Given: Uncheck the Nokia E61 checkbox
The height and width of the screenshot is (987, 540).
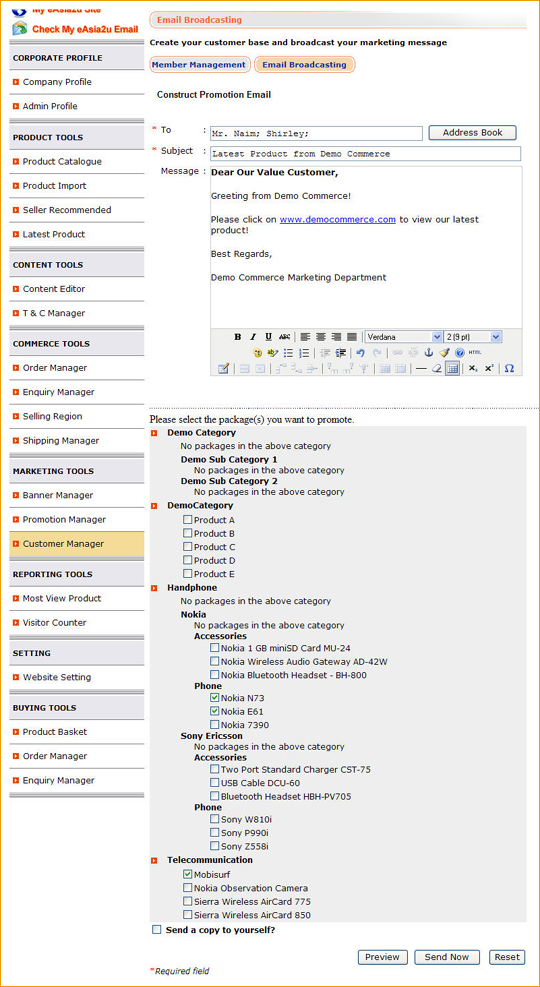Looking at the screenshot, I should 215,711.
